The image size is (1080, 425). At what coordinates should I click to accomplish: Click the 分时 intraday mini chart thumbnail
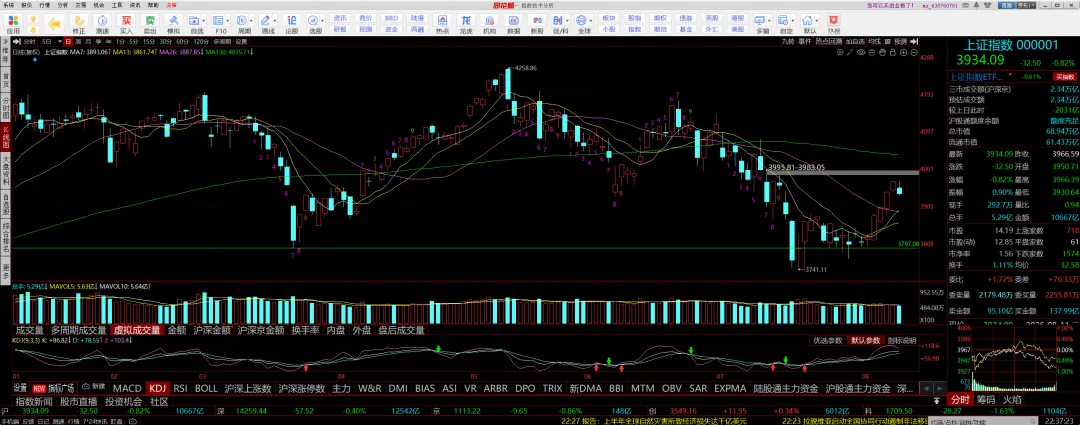(x=1014, y=358)
